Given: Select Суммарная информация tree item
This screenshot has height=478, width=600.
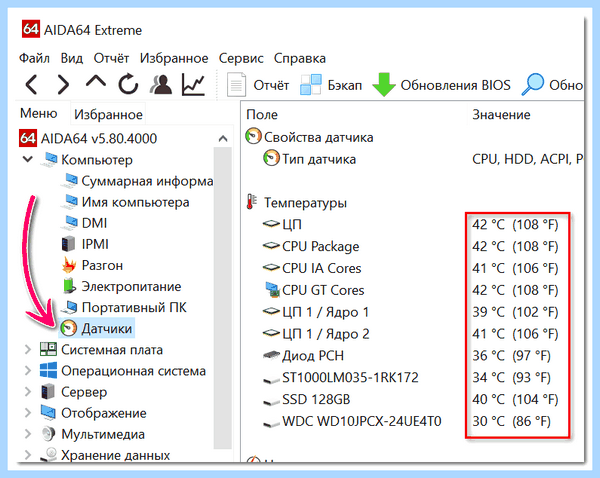Looking at the screenshot, I should pos(147,181).
